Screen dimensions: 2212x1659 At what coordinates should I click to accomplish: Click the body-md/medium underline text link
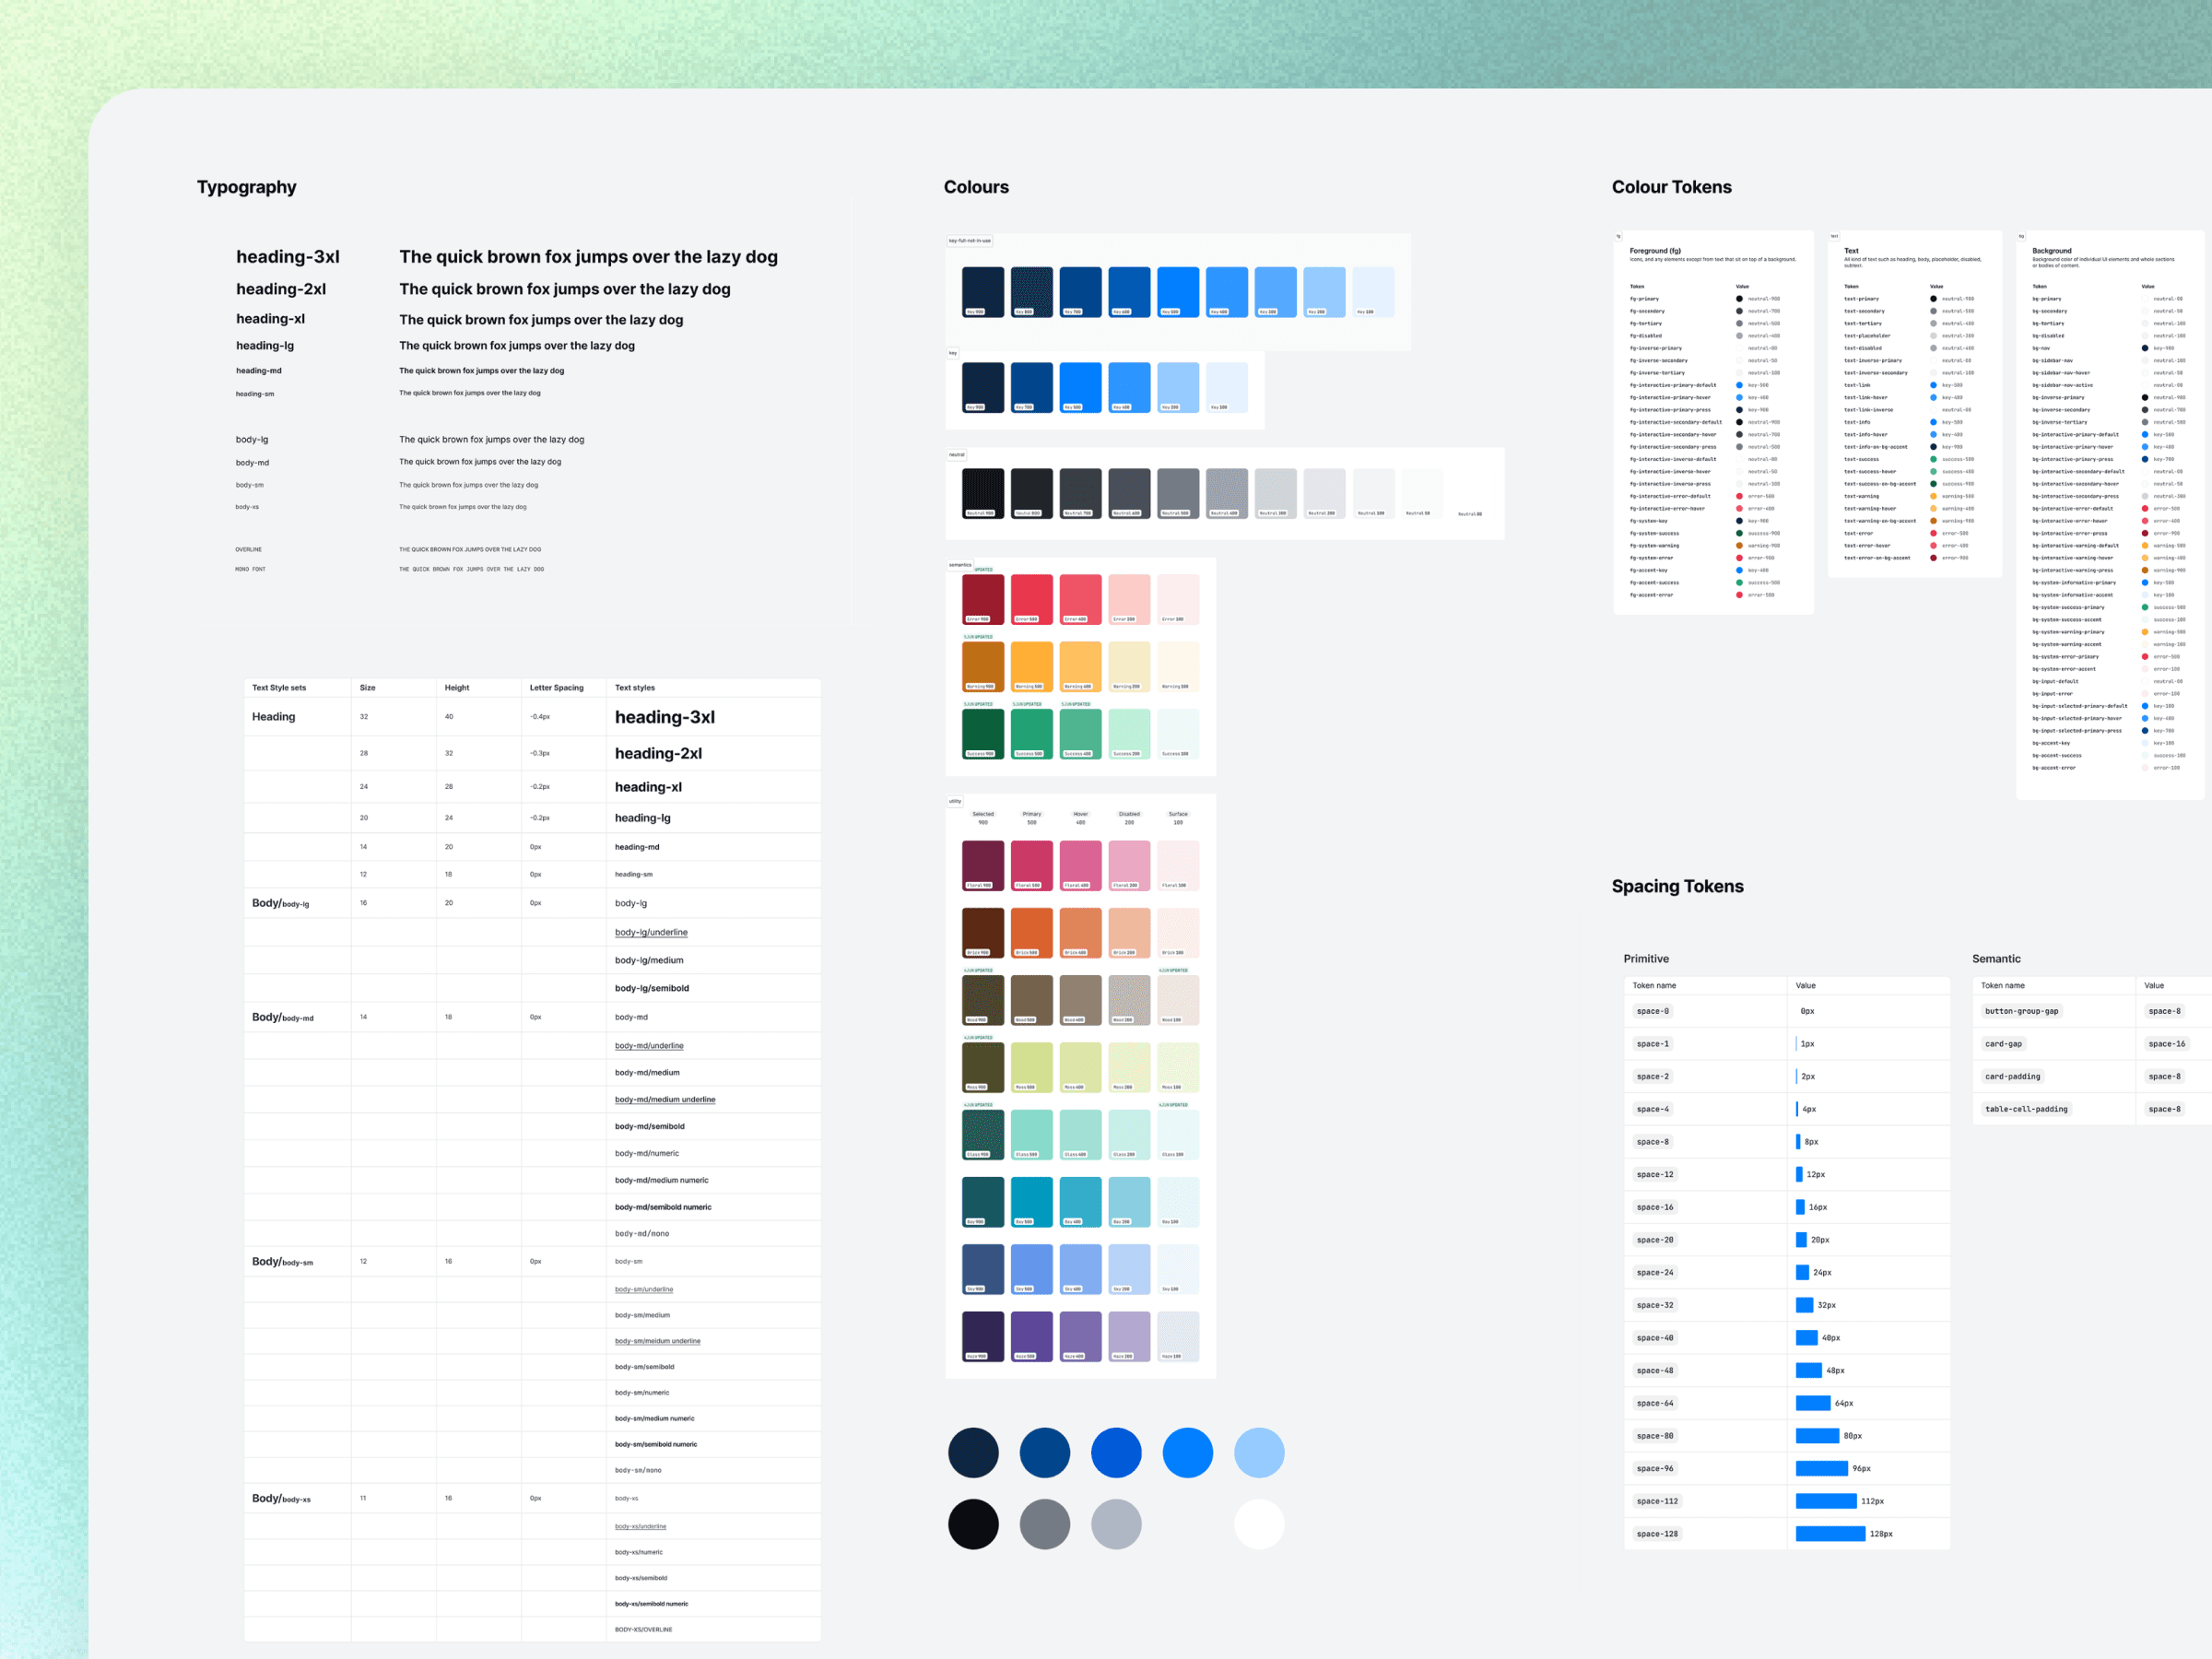coord(665,1099)
